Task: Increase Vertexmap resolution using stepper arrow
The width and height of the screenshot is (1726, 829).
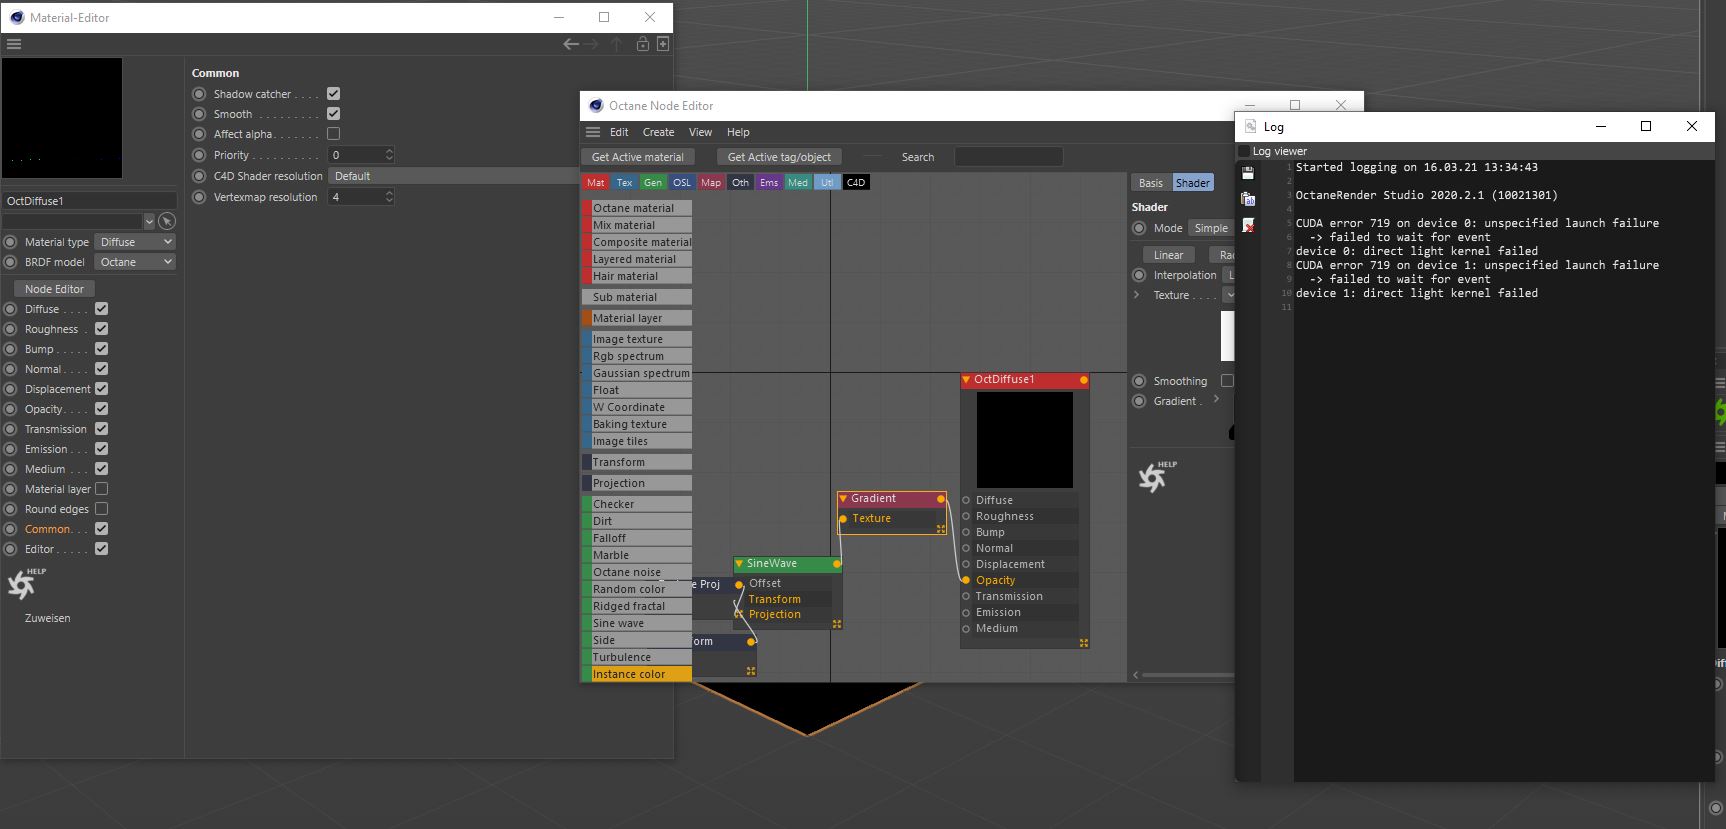Action: point(389,193)
